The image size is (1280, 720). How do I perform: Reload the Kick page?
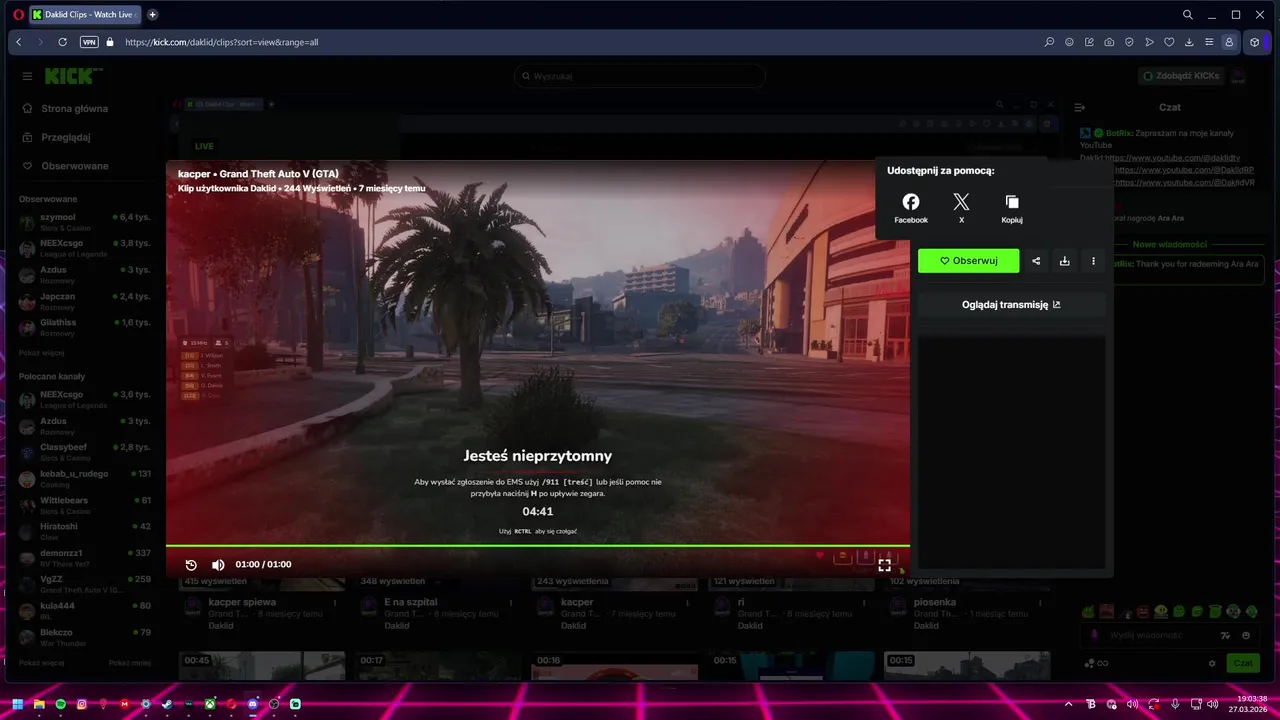(63, 42)
